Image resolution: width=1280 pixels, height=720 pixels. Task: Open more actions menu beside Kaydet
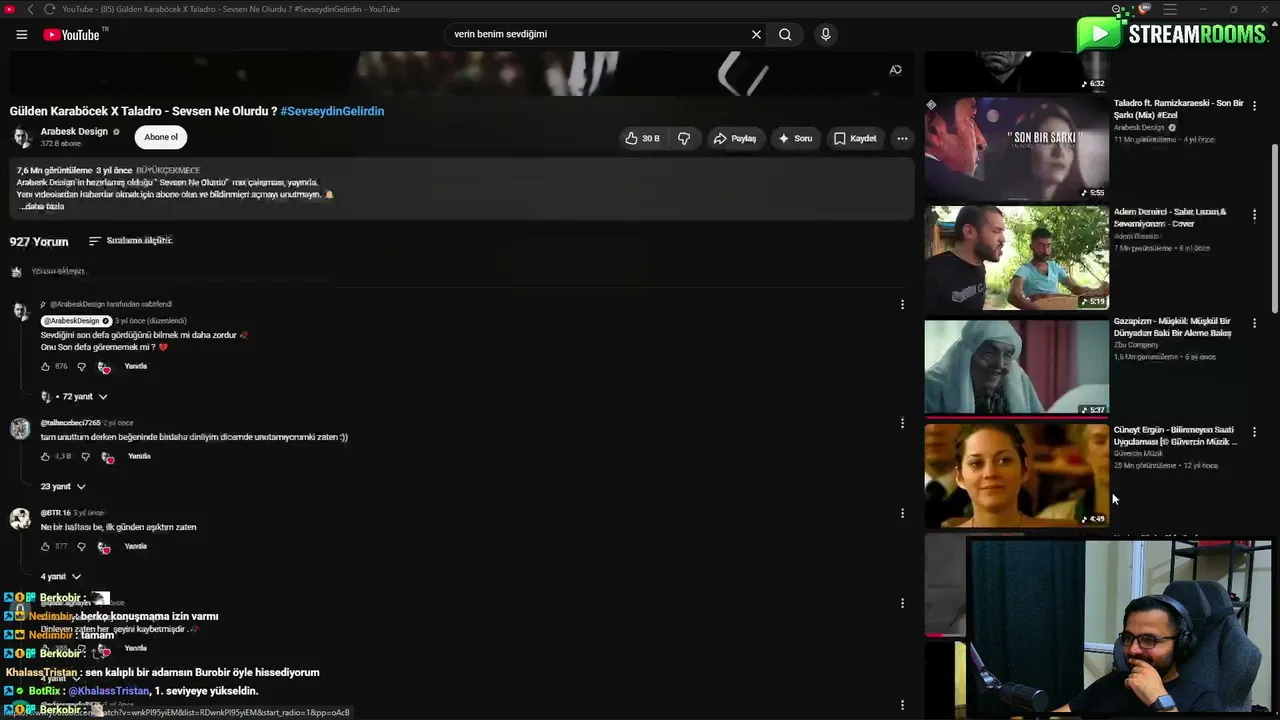tap(902, 138)
